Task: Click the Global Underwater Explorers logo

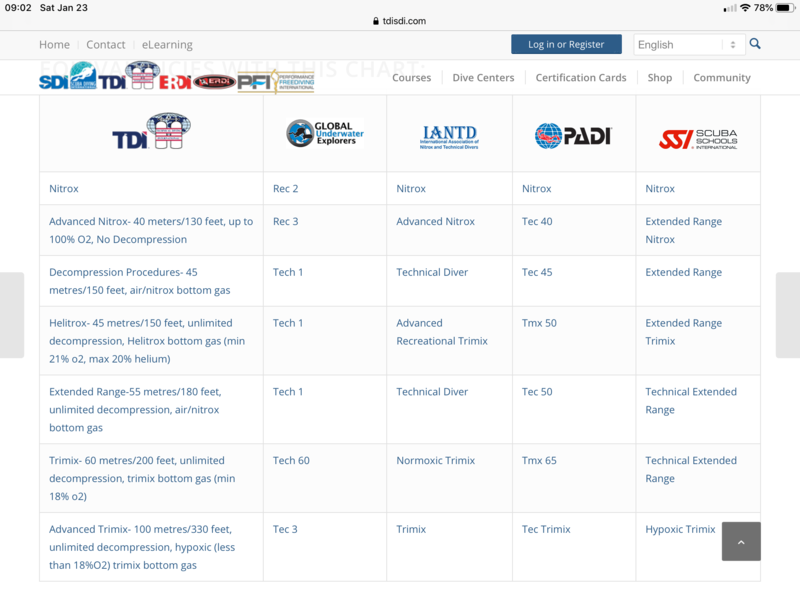Action: pyautogui.click(x=324, y=133)
